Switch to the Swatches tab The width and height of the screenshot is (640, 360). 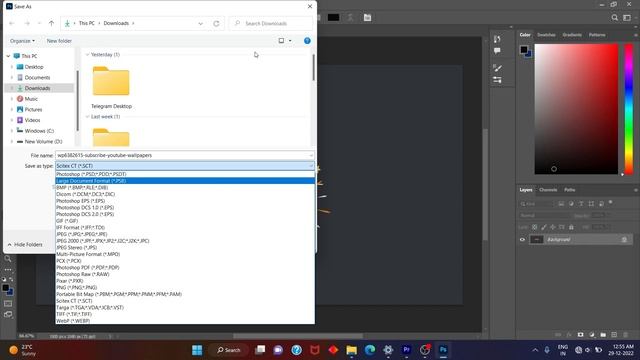pos(546,35)
